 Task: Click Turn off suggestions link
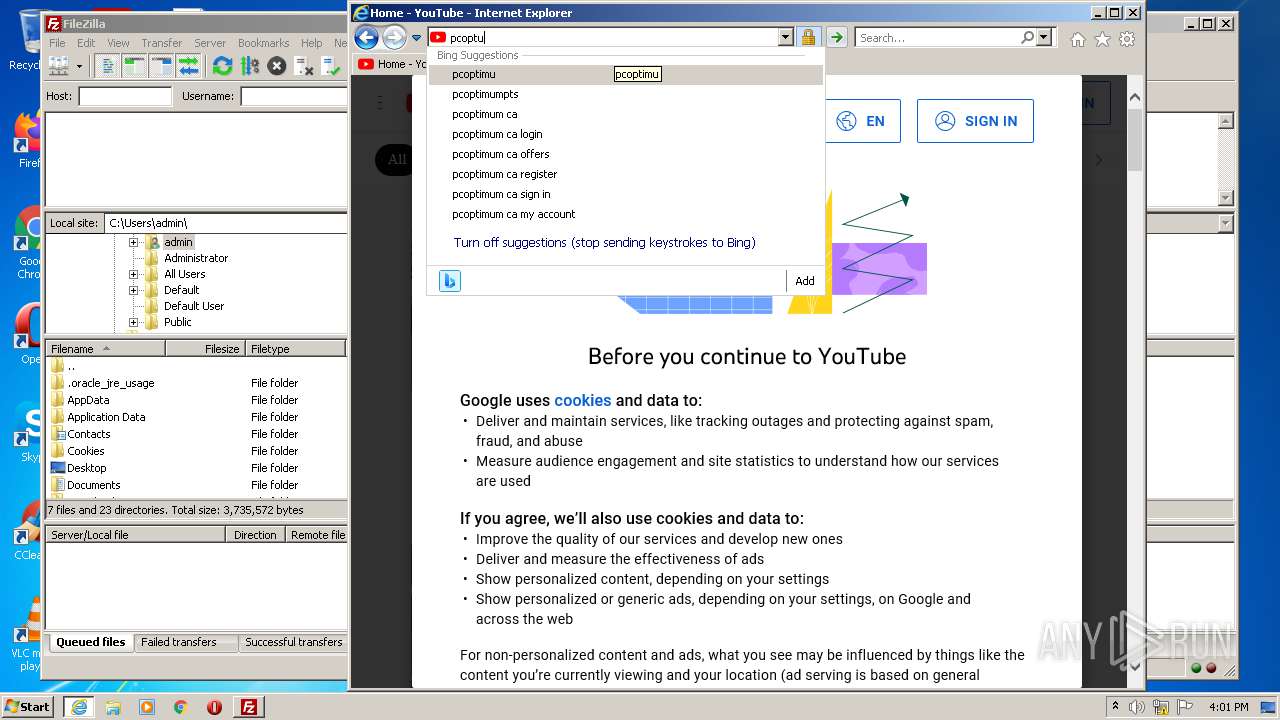pos(604,242)
